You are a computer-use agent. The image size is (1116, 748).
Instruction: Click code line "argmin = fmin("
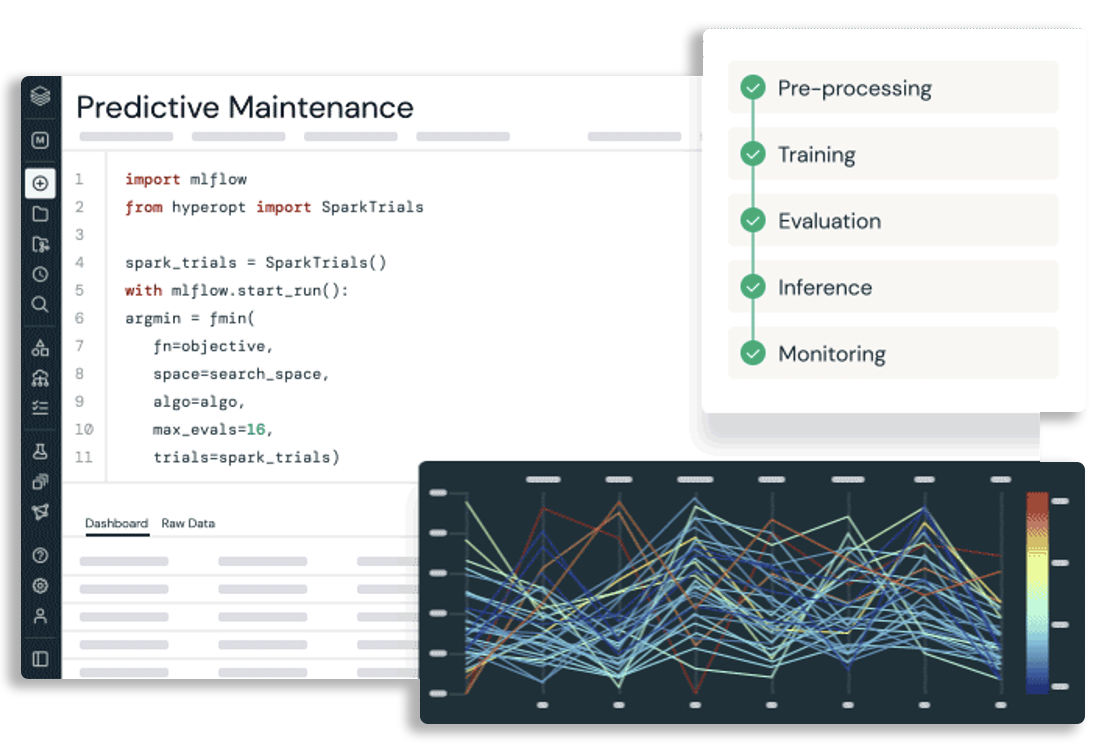[x=189, y=318]
